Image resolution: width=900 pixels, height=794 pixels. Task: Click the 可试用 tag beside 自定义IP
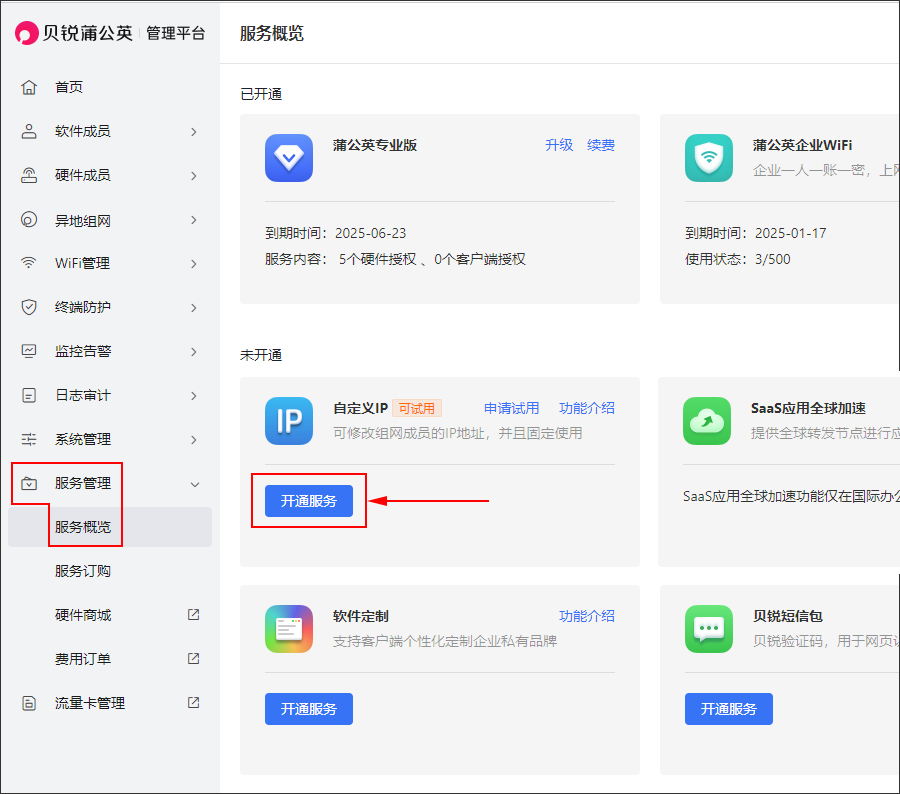417,408
